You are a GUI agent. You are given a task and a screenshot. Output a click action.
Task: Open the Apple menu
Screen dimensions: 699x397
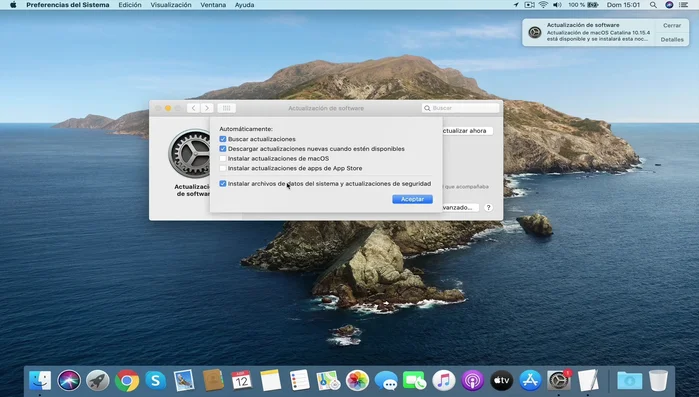13,5
